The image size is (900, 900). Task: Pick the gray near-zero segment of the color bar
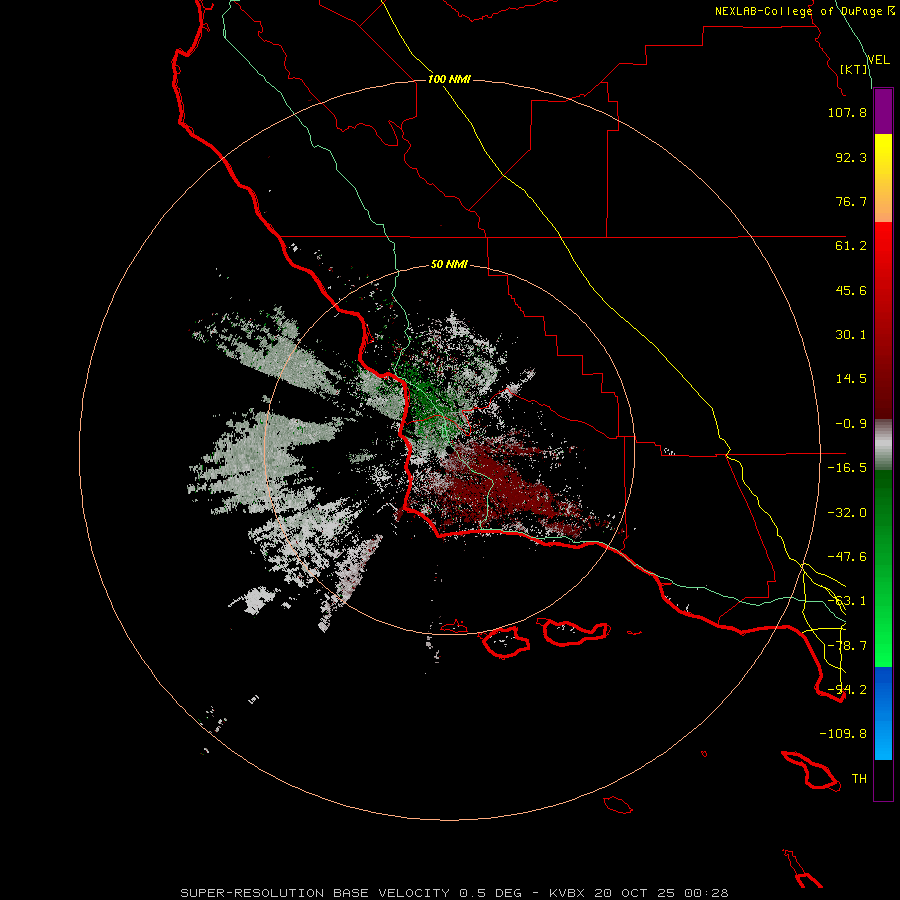[x=883, y=445]
